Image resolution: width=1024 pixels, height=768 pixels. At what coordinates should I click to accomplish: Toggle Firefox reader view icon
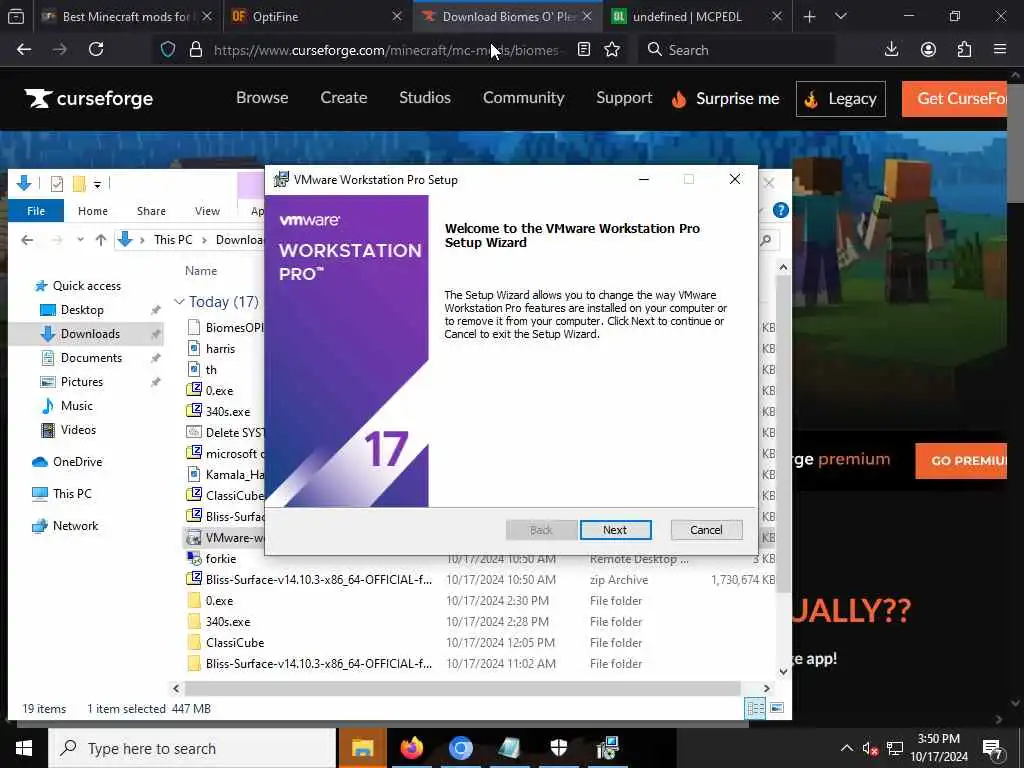[x=584, y=50]
